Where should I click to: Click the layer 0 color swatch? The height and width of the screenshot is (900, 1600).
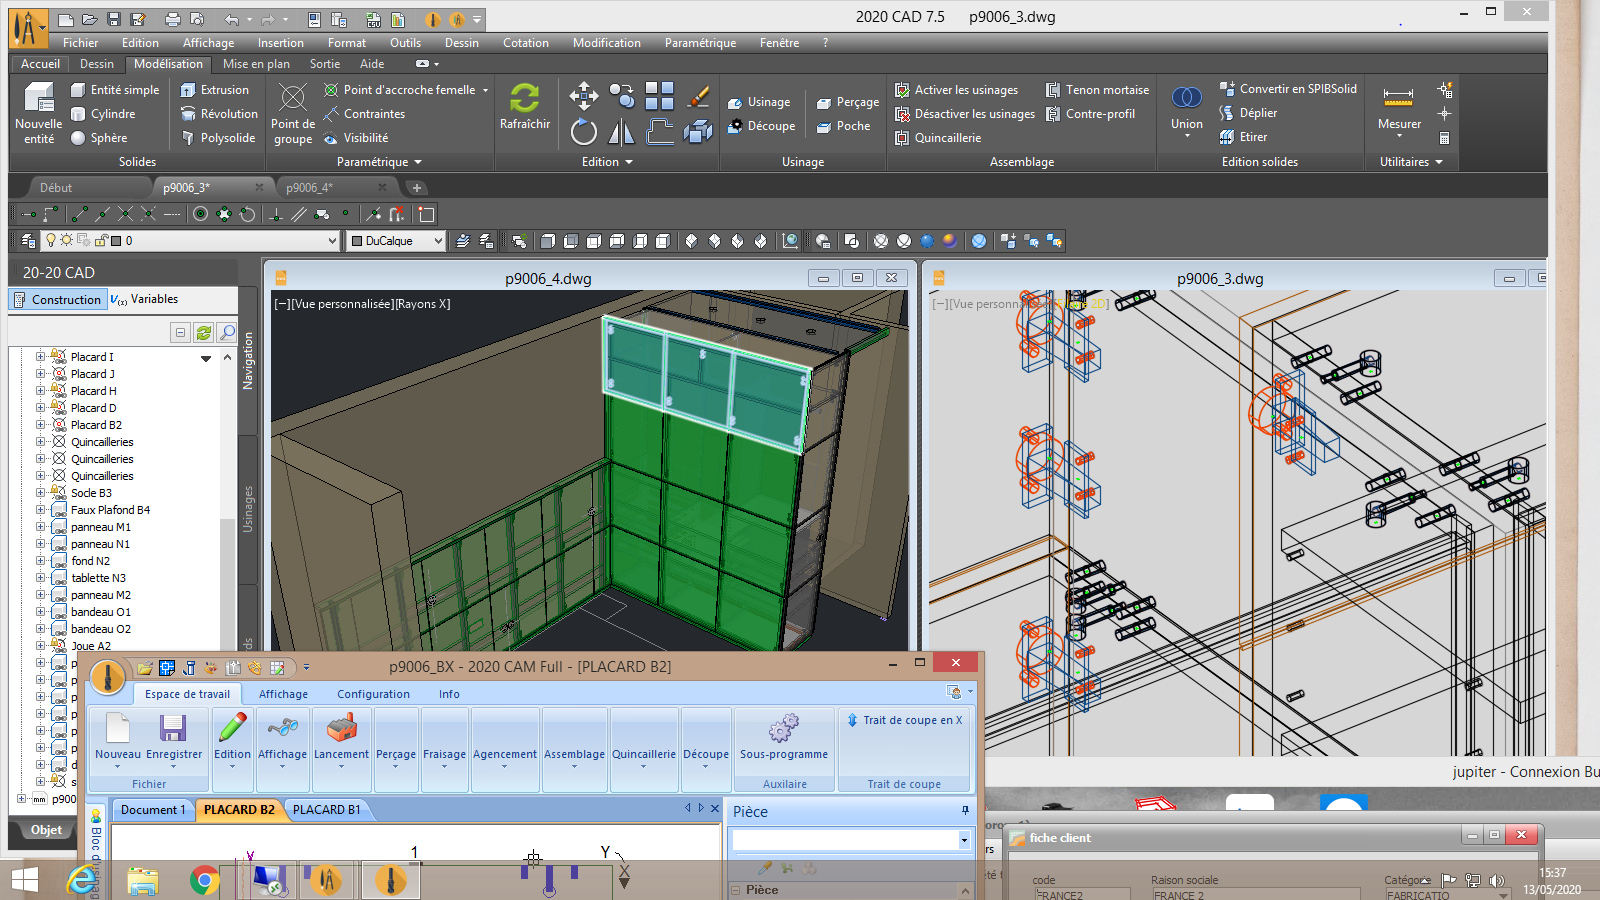115,241
